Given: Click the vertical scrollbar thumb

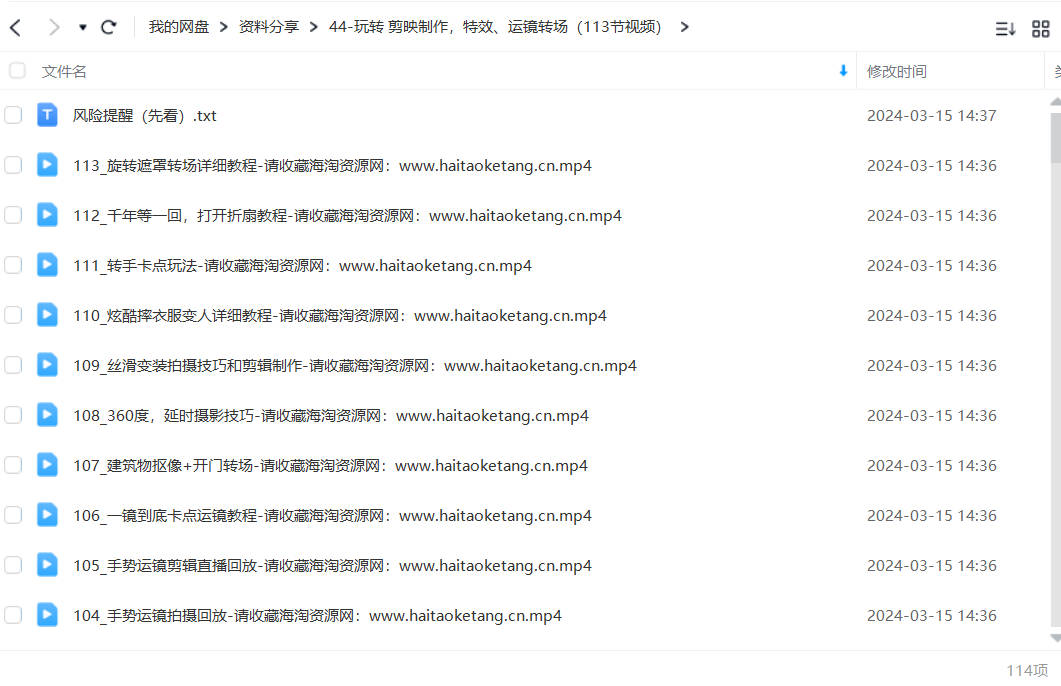Looking at the screenshot, I should [x=1056, y=137].
